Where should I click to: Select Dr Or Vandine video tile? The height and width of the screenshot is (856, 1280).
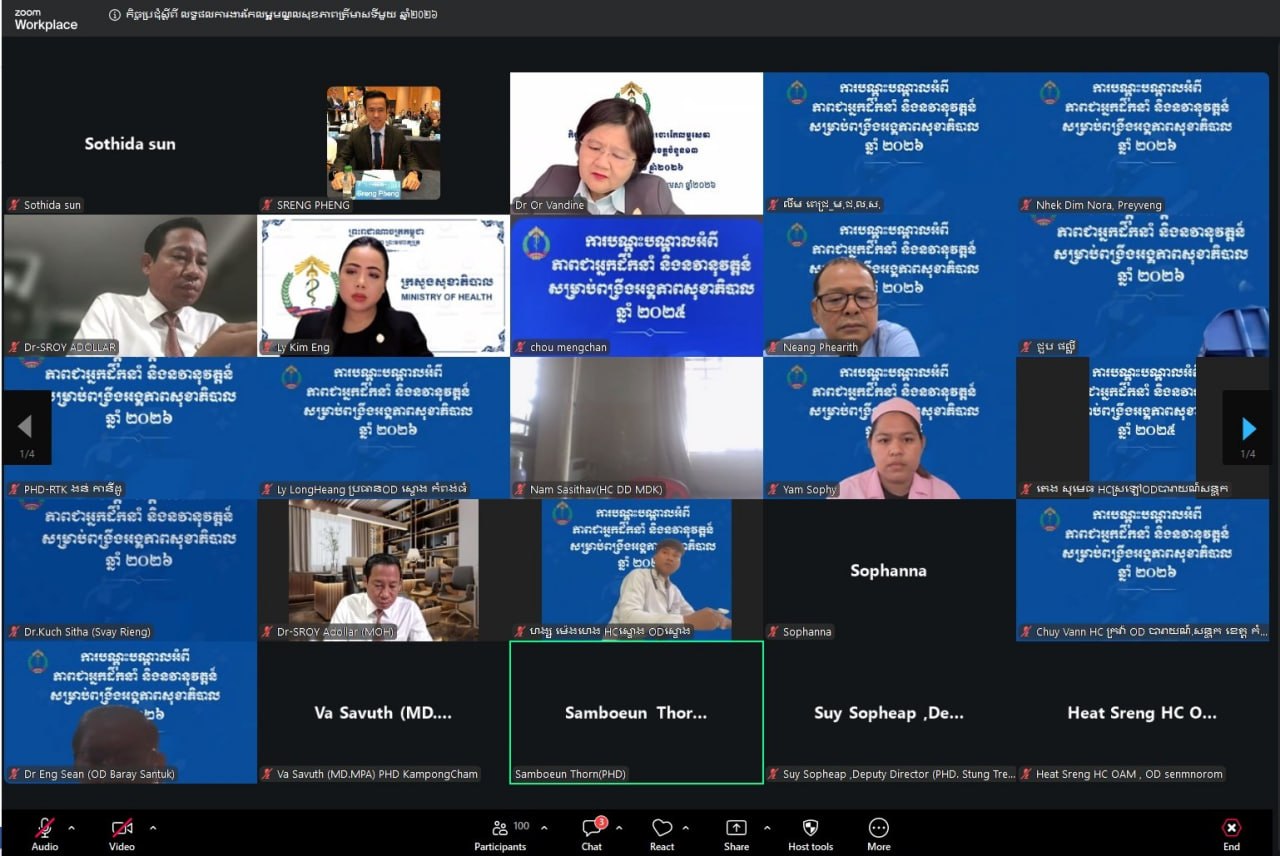[636, 143]
